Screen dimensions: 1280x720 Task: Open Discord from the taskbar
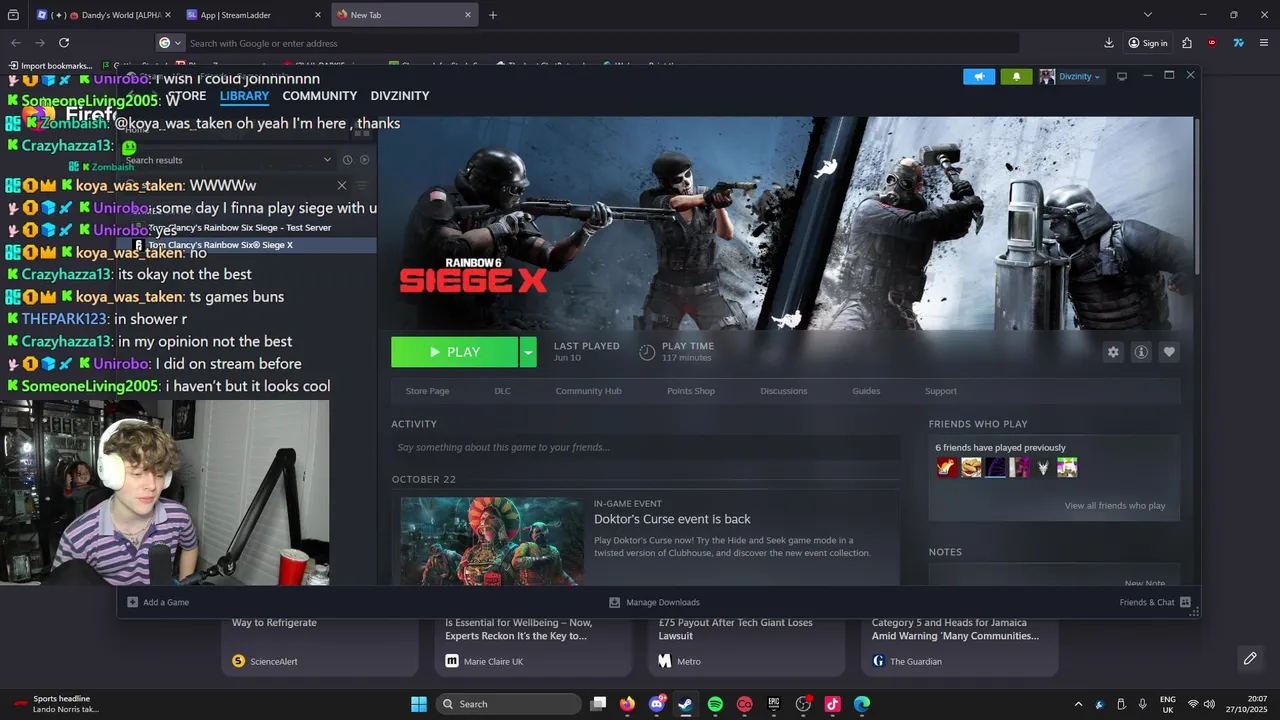pyautogui.click(x=657, y=704)
